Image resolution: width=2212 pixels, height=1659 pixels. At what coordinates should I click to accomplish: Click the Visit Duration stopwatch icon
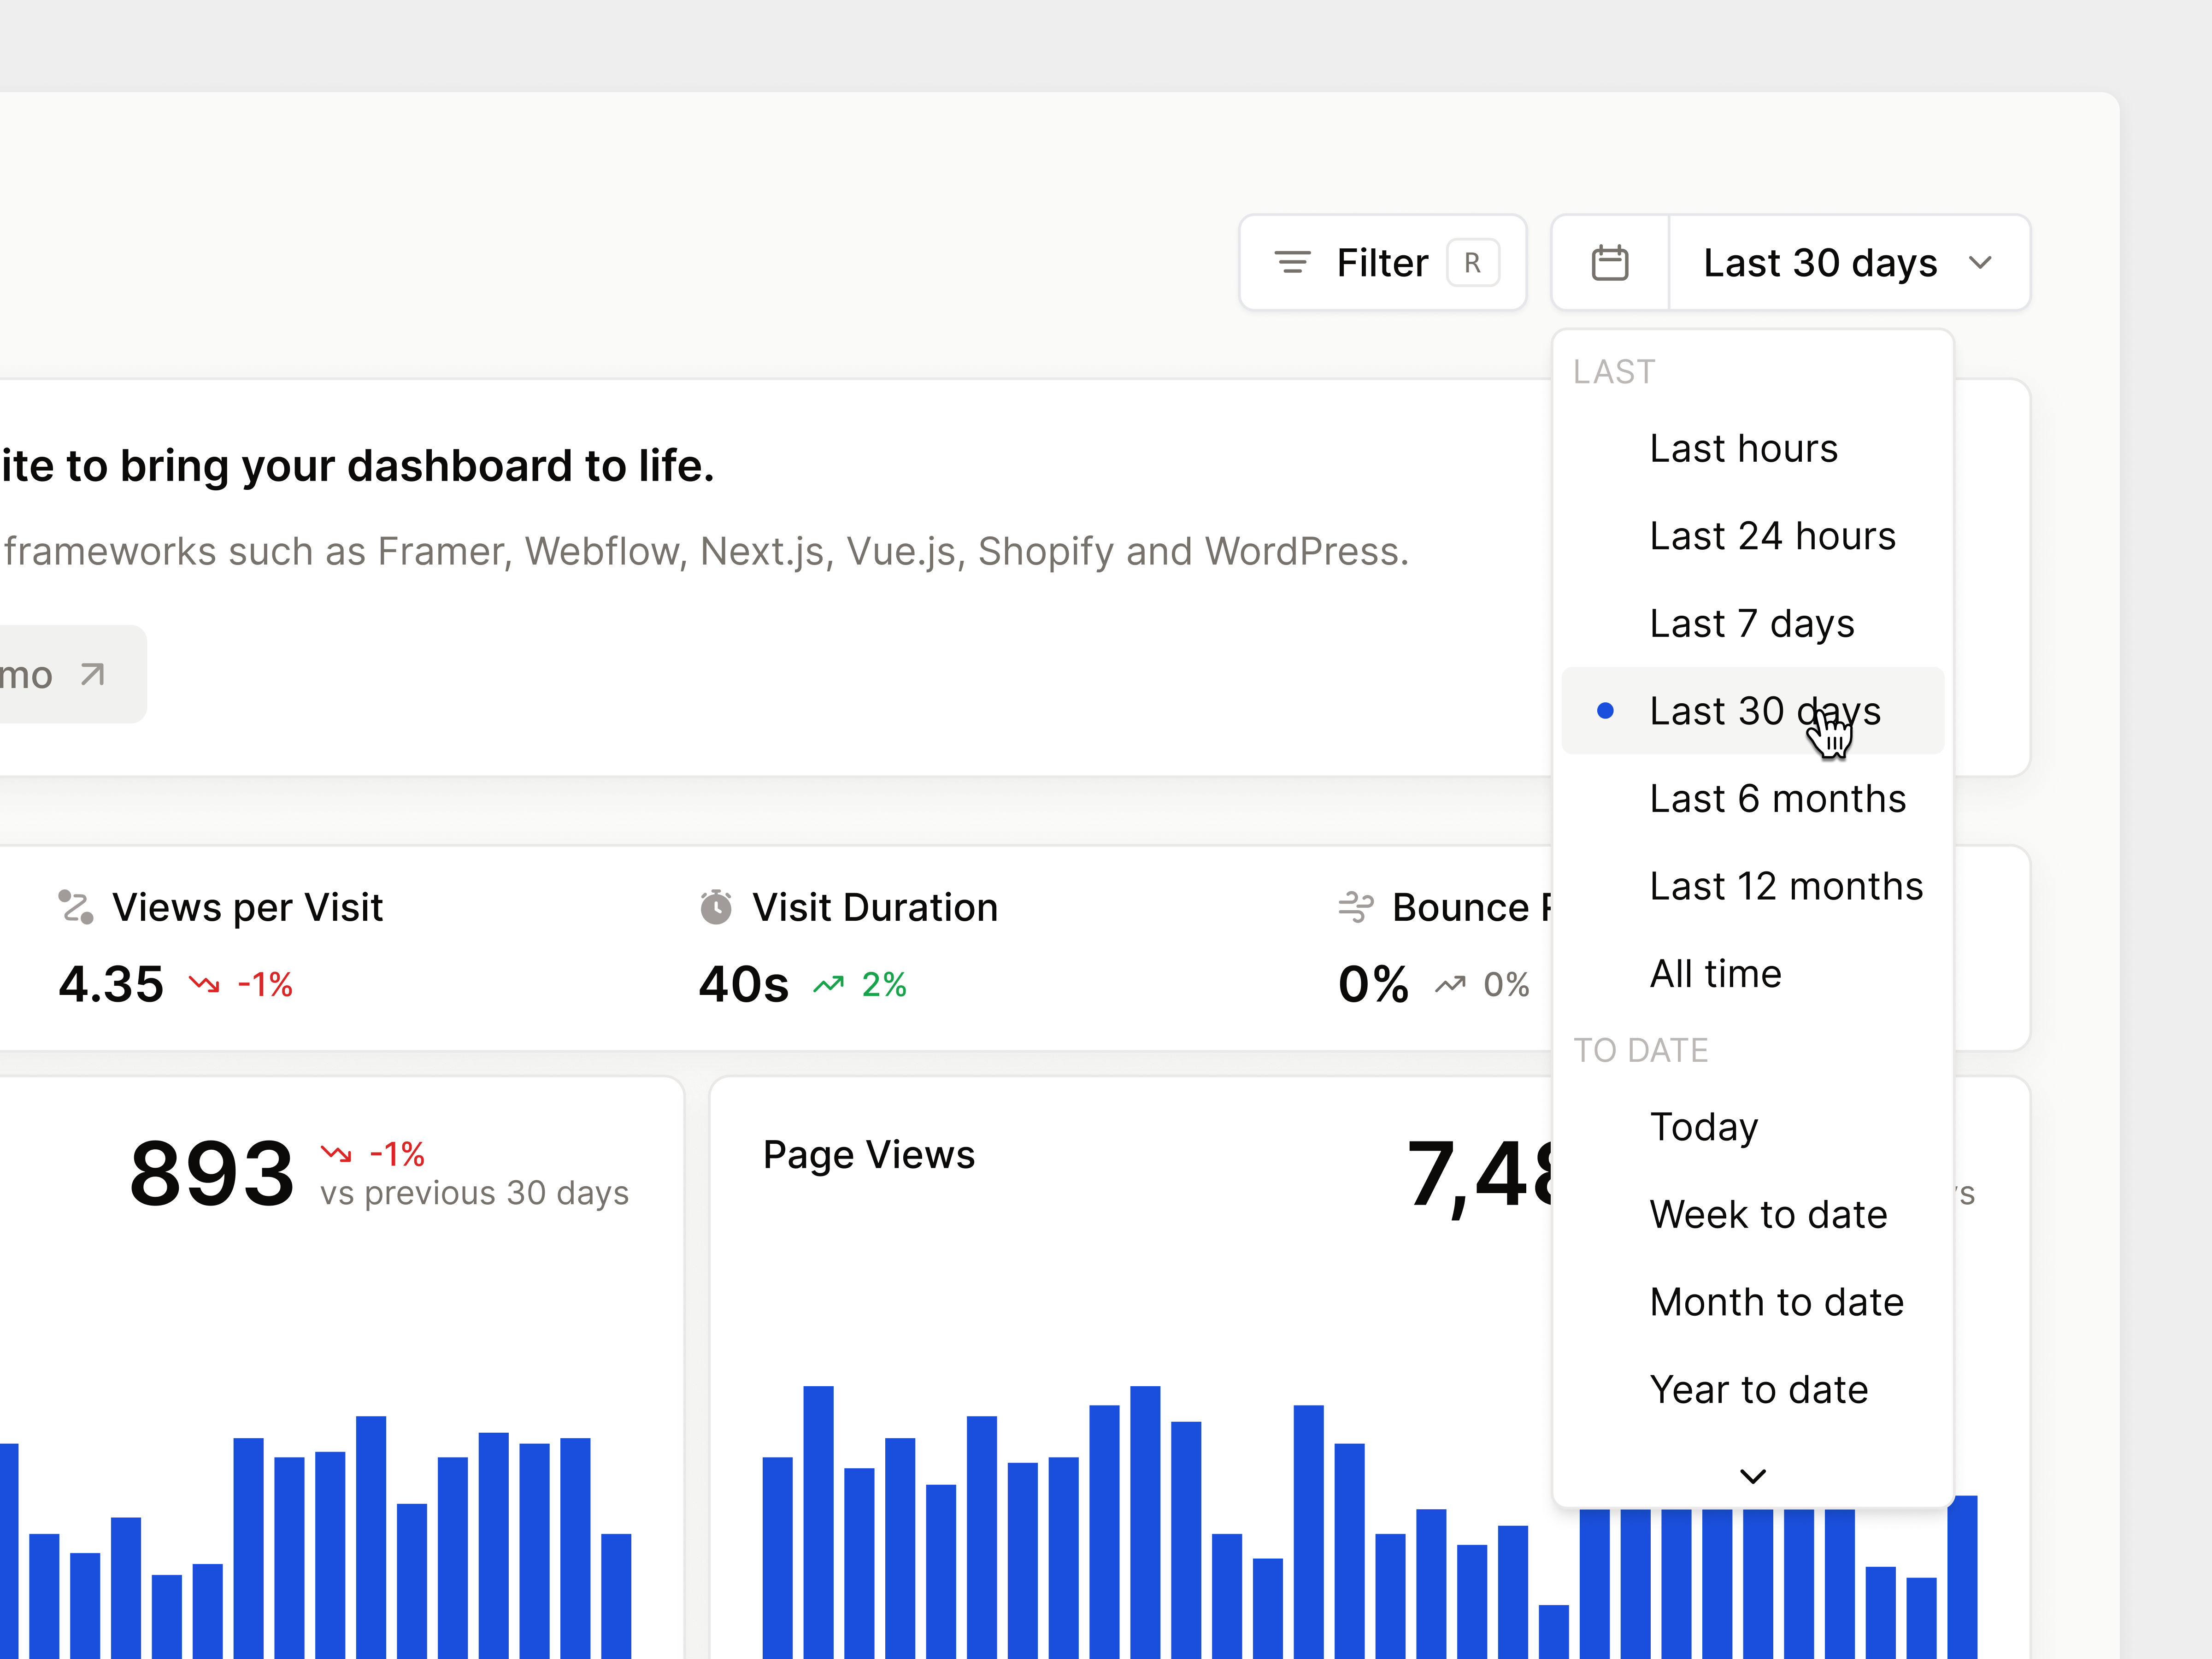tap(716, 907)
